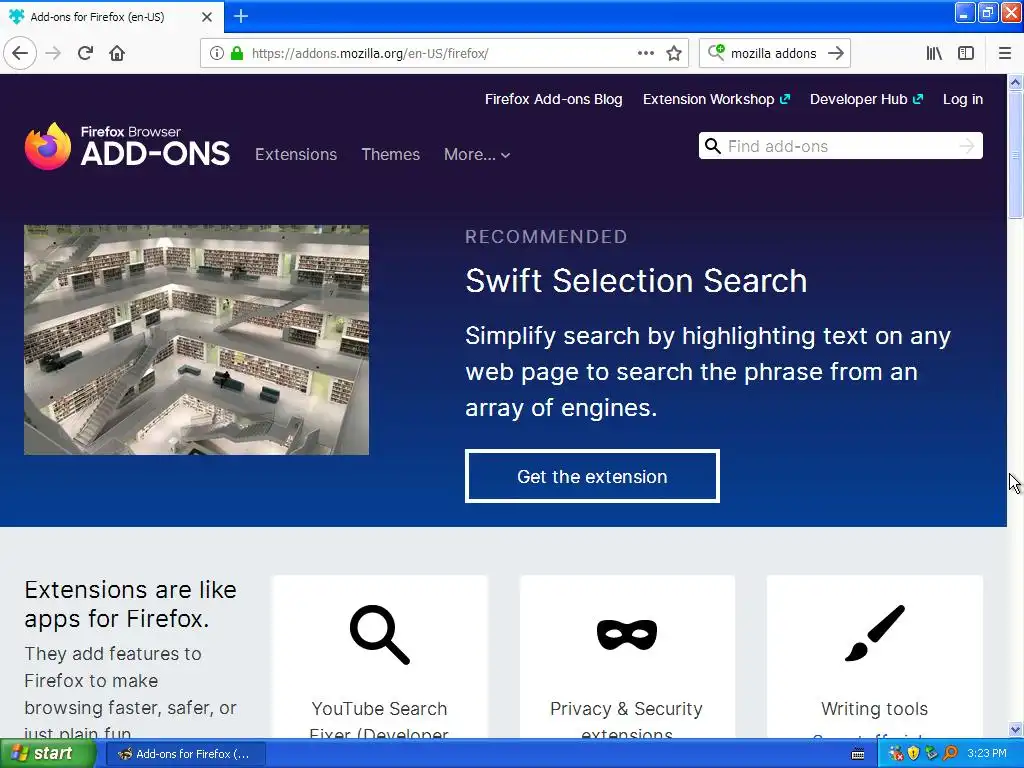The image size is (1024, 768).
Task: Open the Themes section
Action: click(x=391, y=154)
